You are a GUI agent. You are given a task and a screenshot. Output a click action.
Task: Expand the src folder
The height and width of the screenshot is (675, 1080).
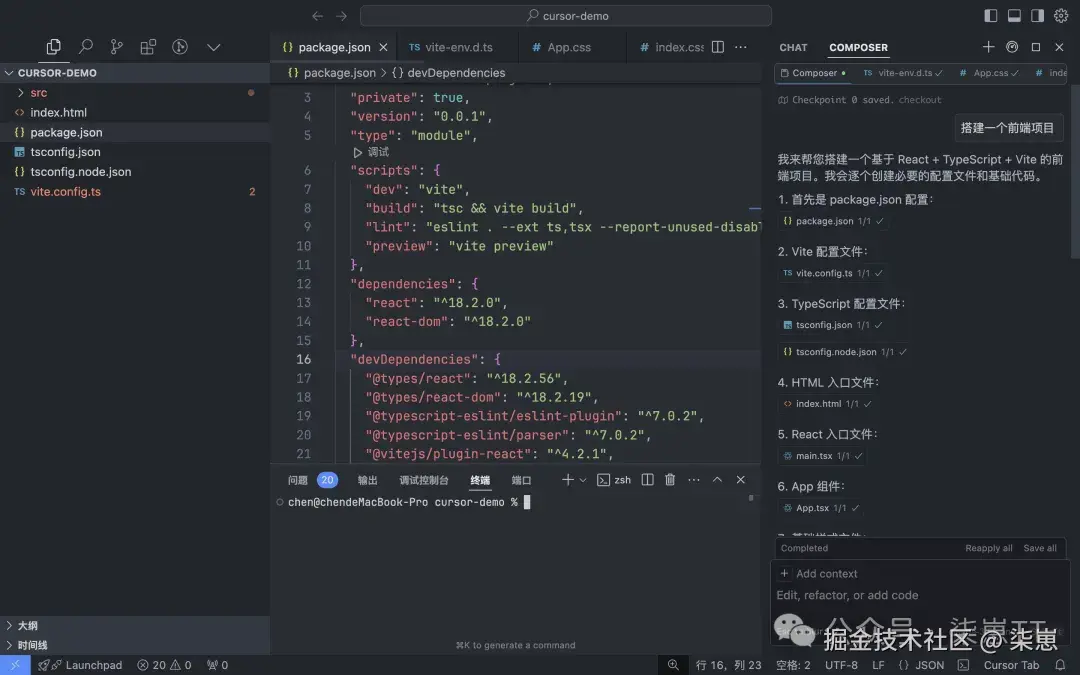point(134,92)
